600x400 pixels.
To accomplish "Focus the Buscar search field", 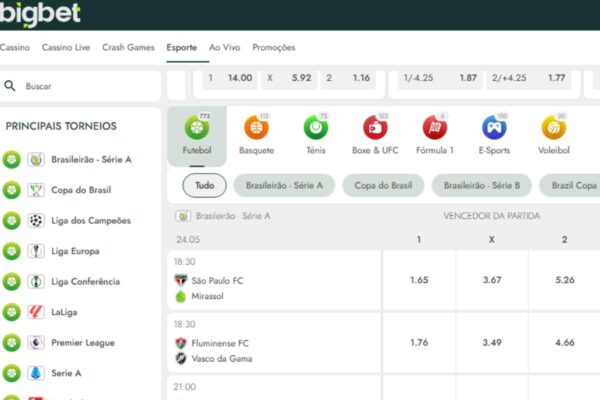I will coord(80,86).
